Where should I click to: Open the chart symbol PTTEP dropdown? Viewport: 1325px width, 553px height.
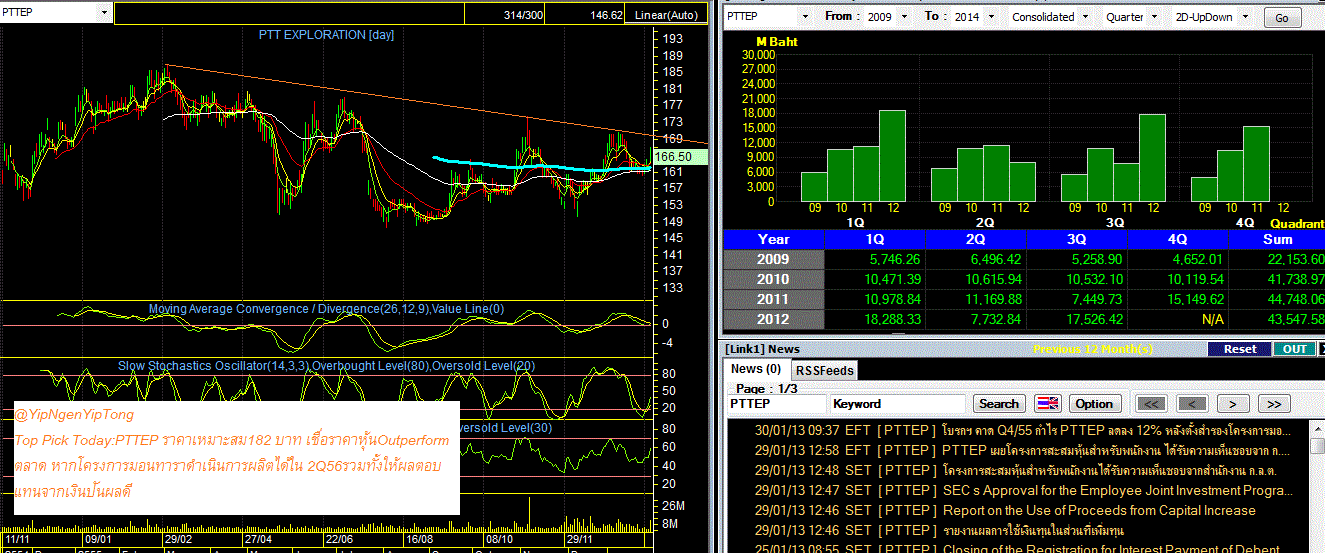(104, 13)
